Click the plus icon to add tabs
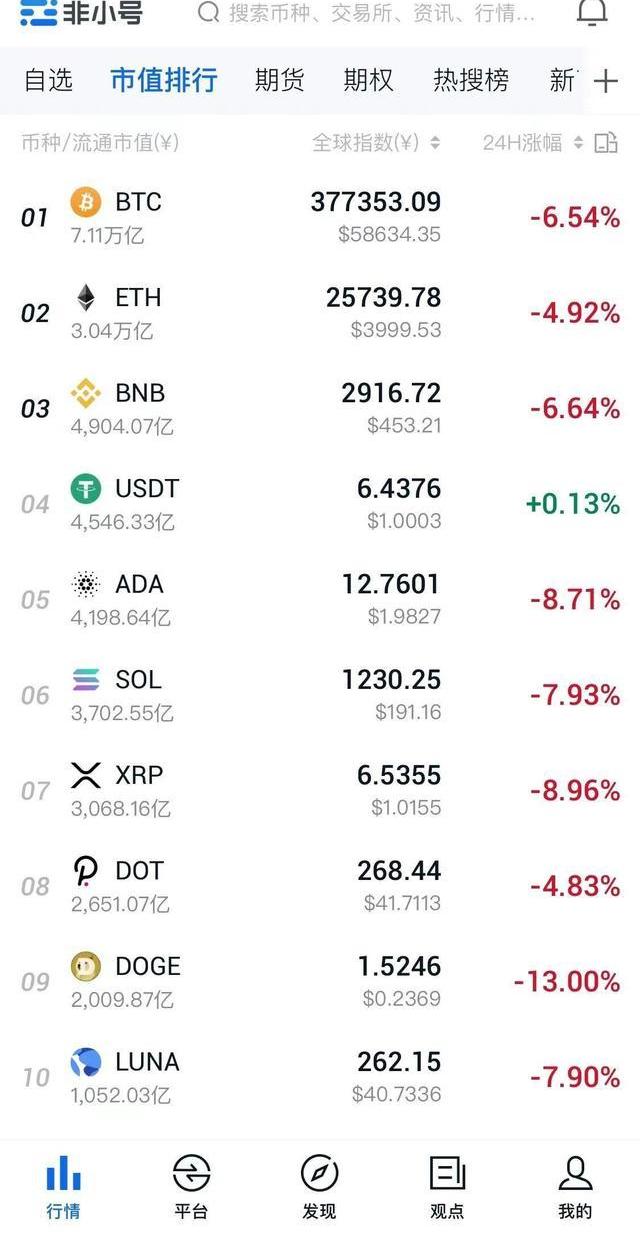The height and width of the screenshot is (1243, 640). pos(606,81)
